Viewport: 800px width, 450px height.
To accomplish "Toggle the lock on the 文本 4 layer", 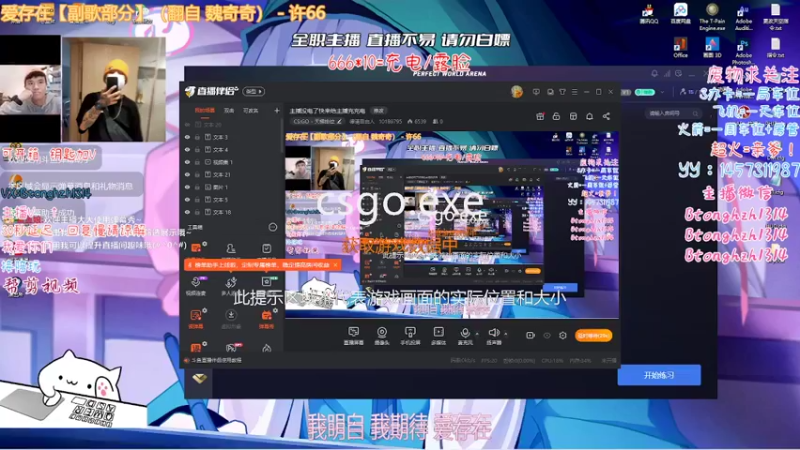I will (x=197, y=149).
